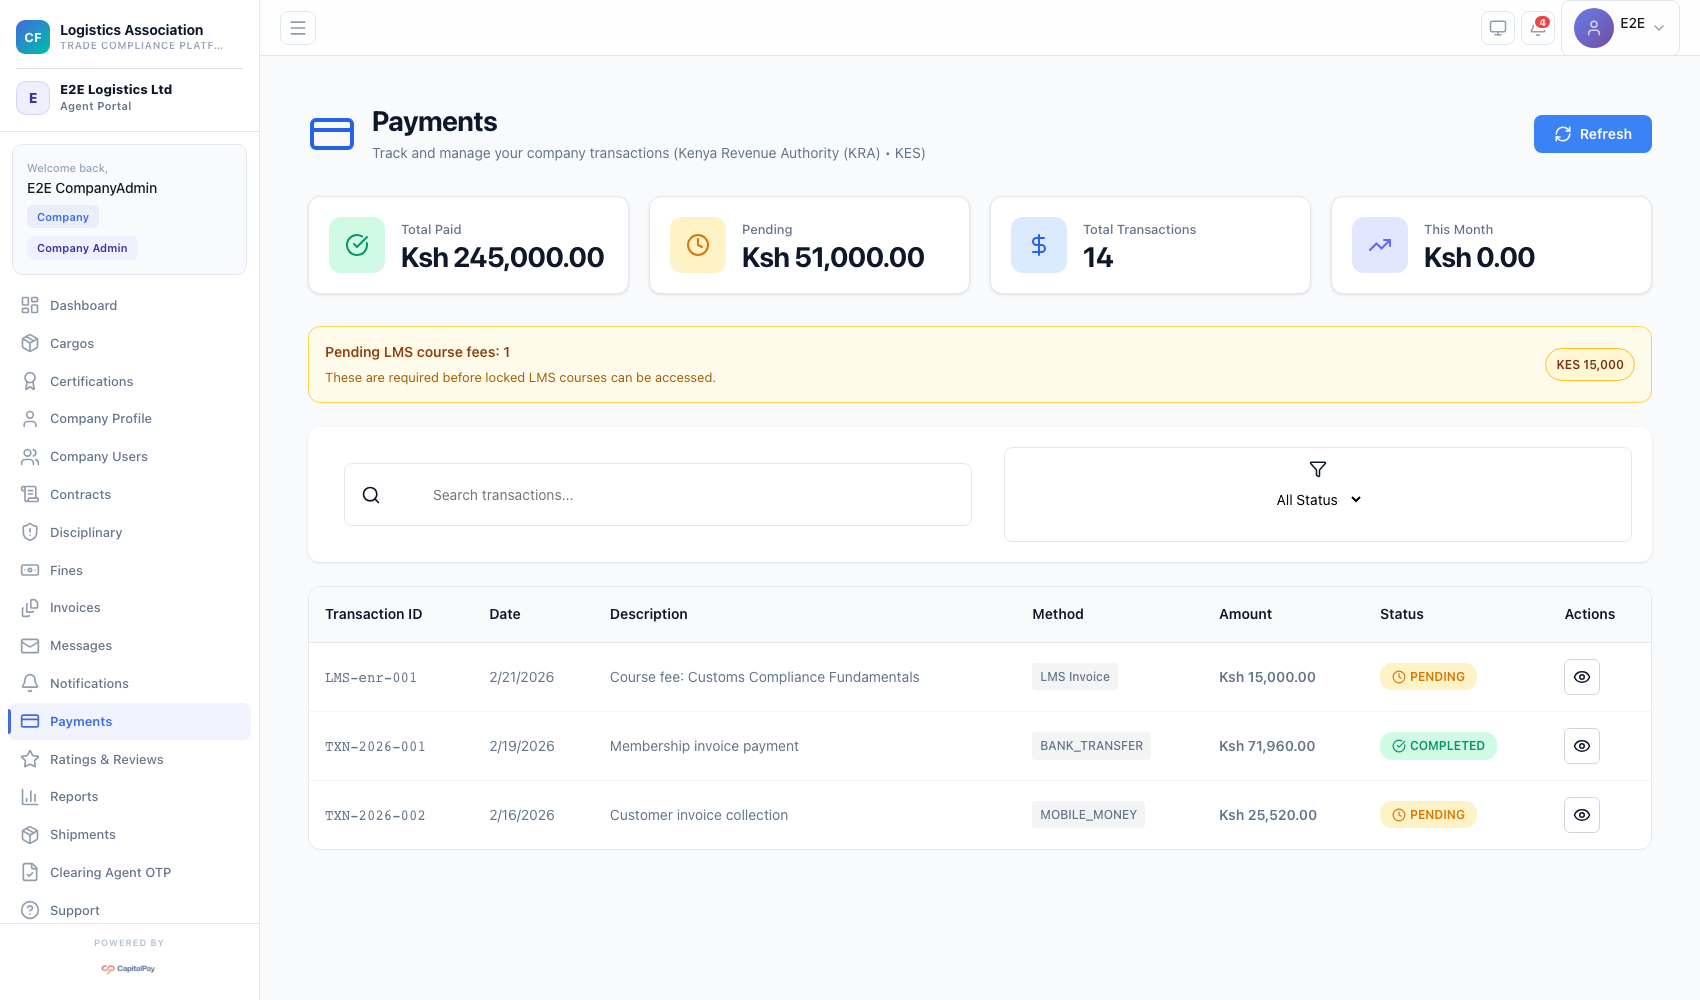Click the search magnifier in transactions search bar
This screenshot has width=1700, height=1000.
coord(371,494)
